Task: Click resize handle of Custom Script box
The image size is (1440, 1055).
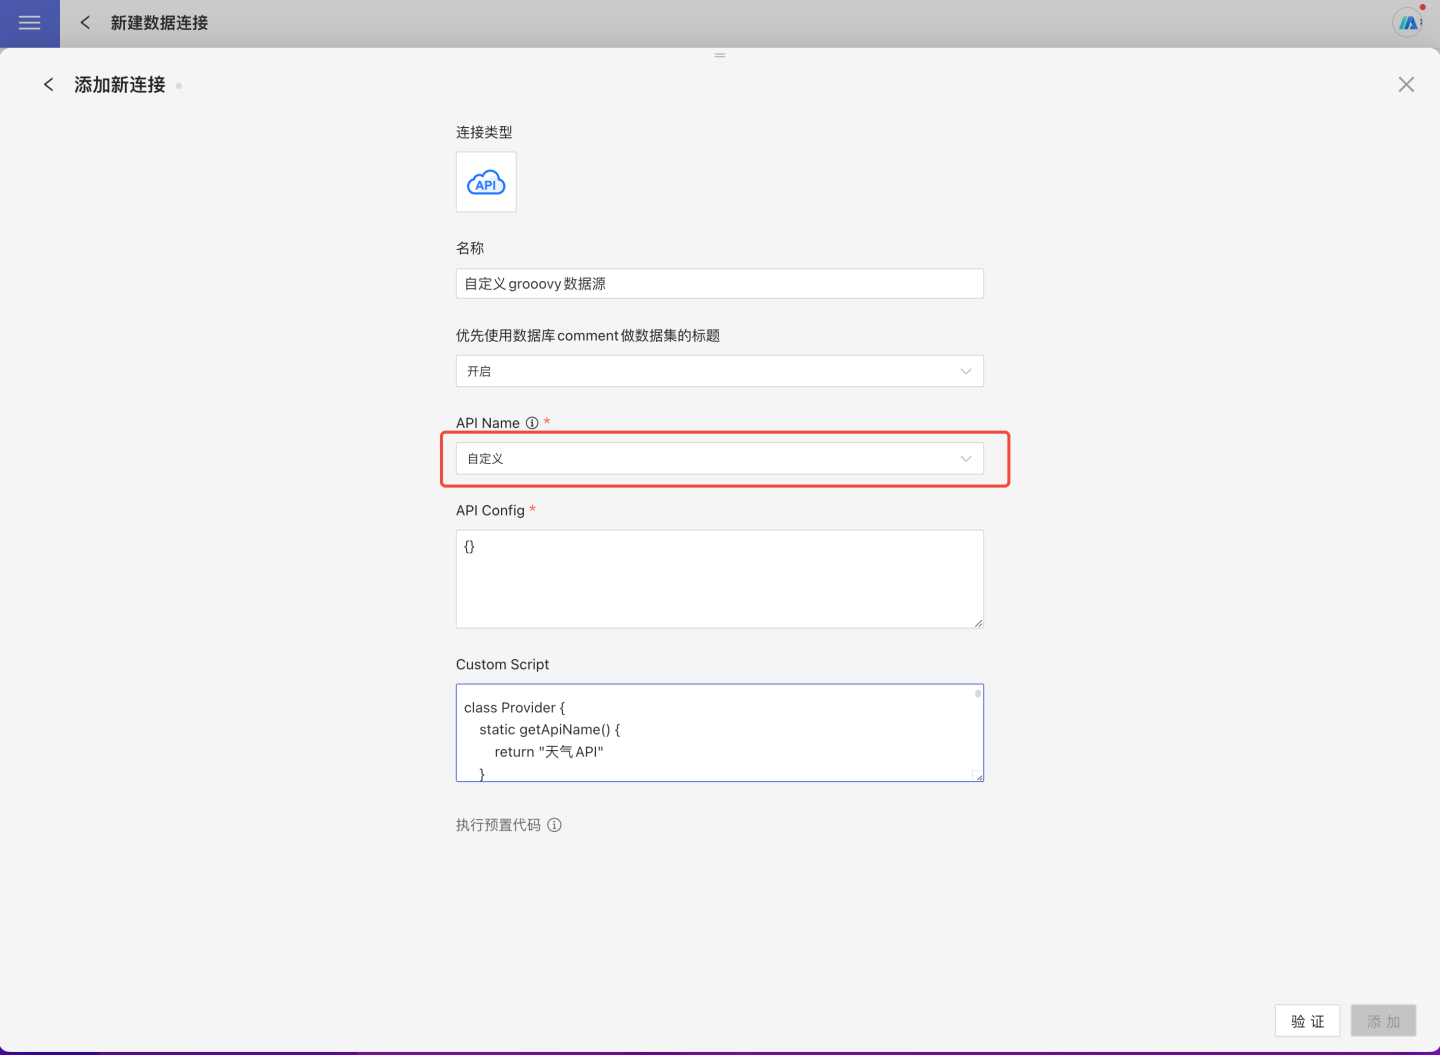Action: click(979, 777)
